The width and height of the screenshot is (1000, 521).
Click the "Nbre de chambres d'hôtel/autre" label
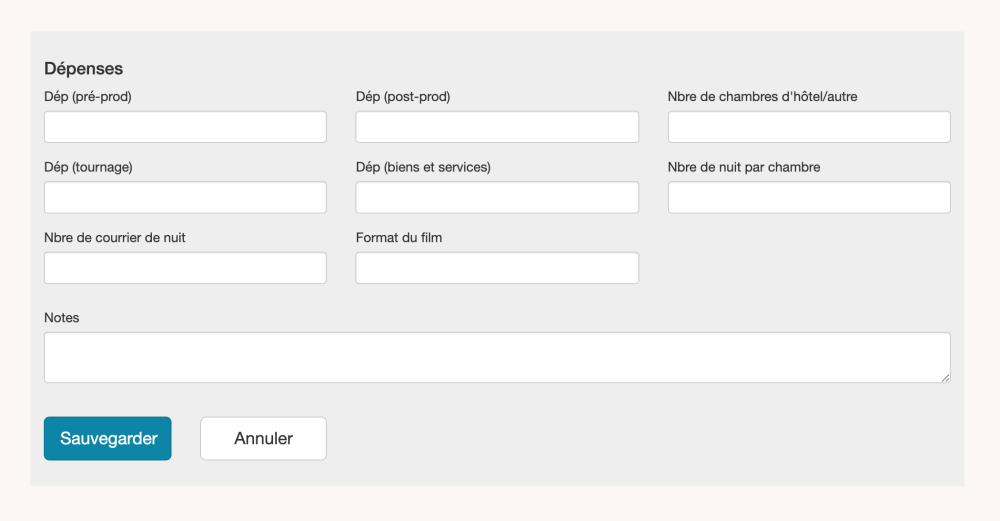tap(762, 97)
